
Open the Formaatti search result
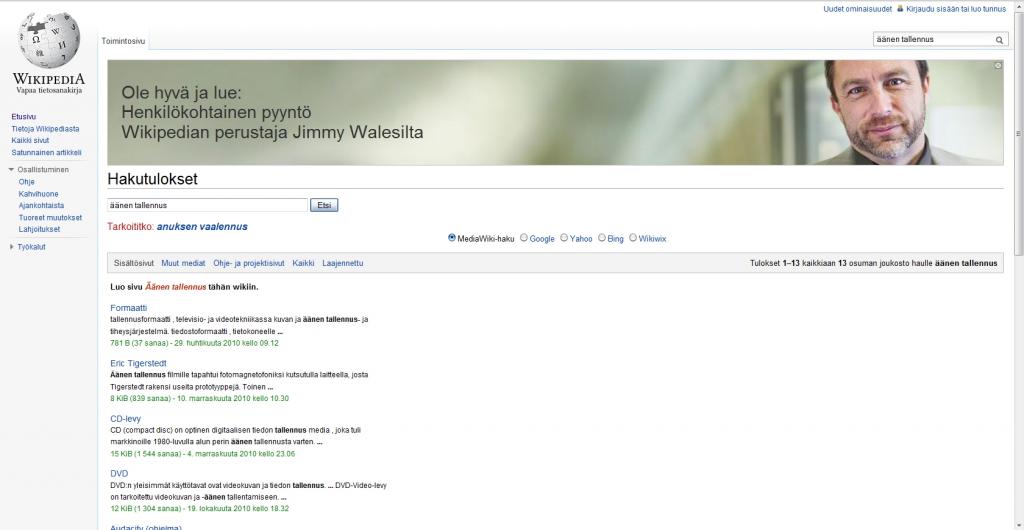129,308
